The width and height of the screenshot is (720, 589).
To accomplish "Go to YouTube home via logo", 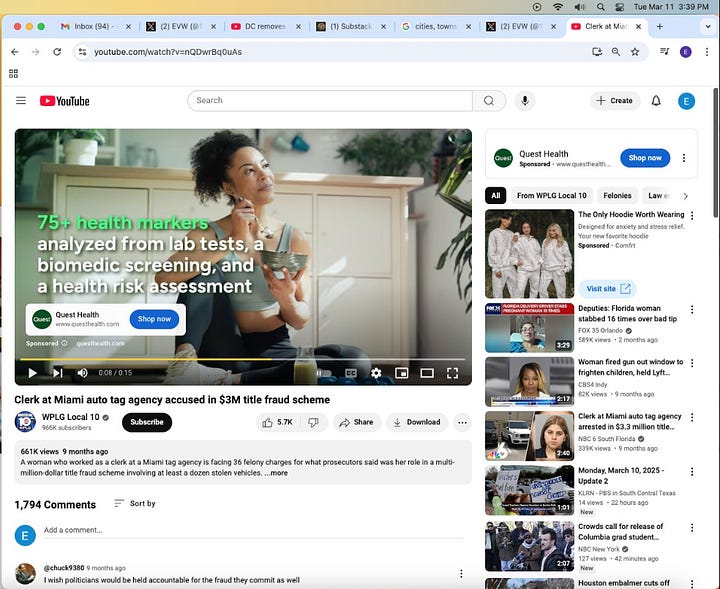I will (65, 101).
